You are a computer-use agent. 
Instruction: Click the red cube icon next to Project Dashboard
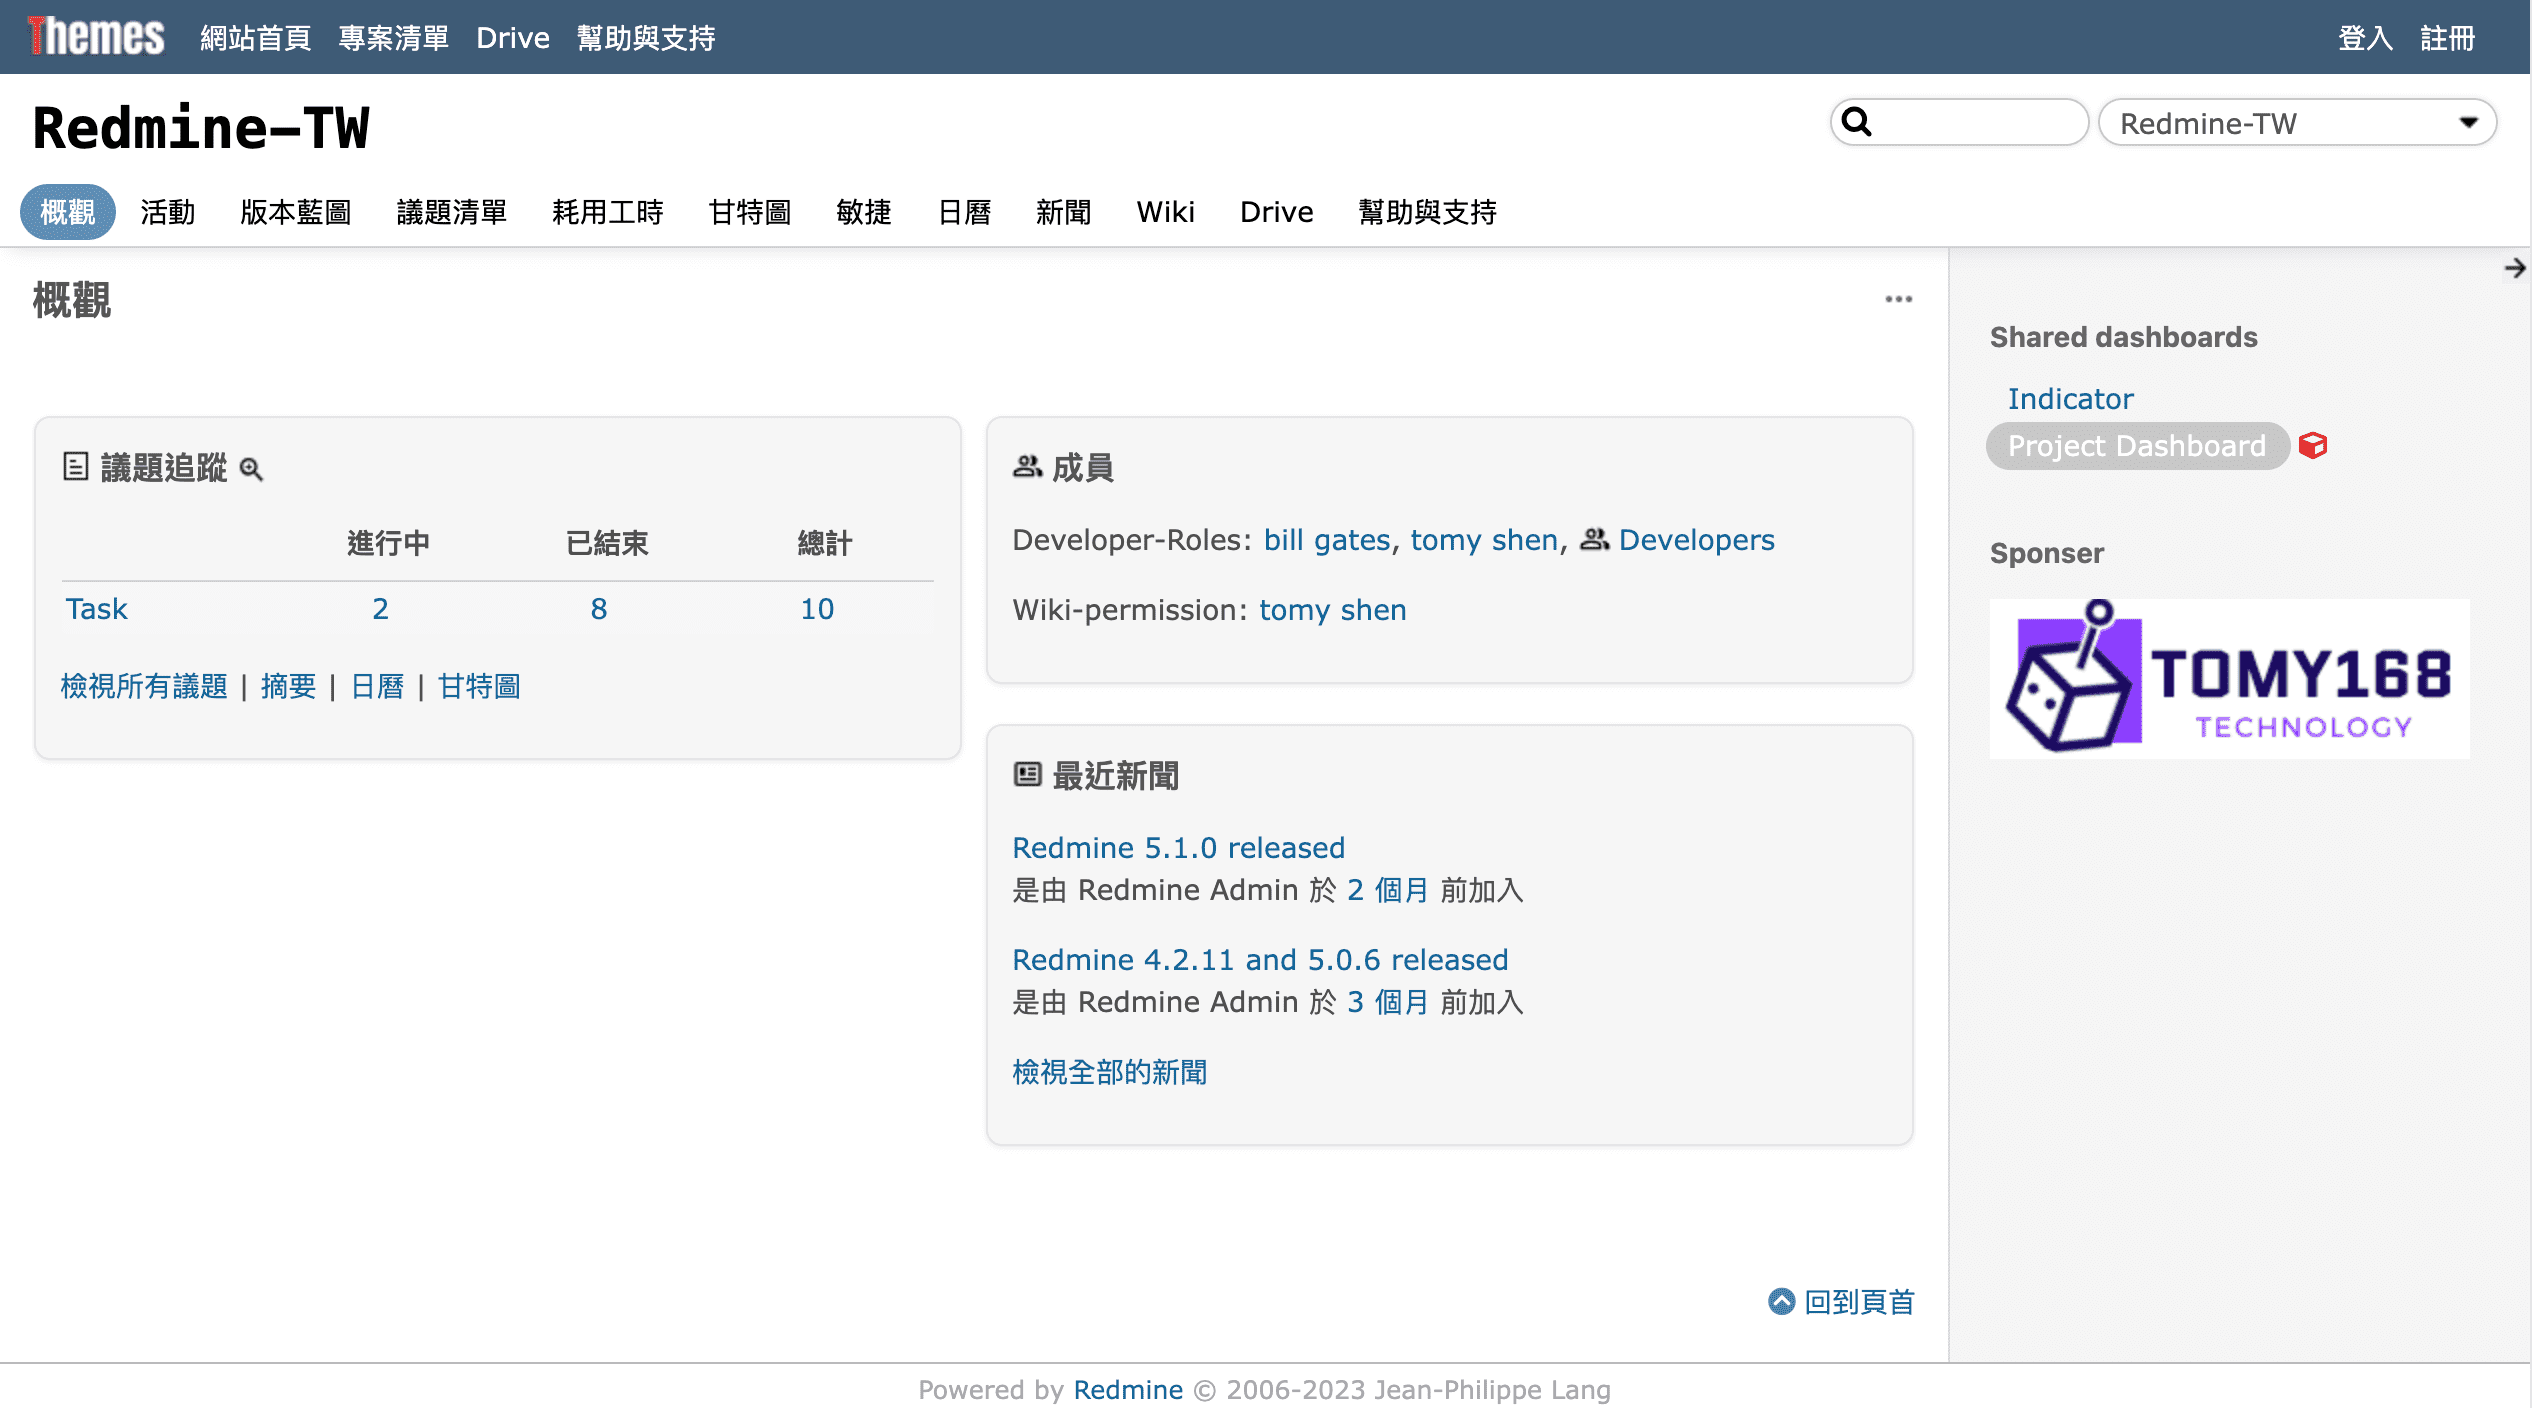pos(2313,446)
